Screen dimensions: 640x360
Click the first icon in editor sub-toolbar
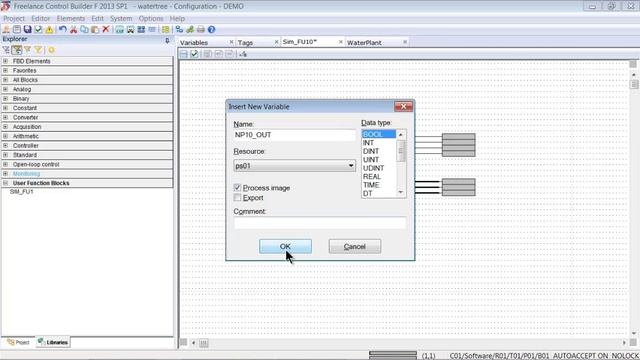184,54
